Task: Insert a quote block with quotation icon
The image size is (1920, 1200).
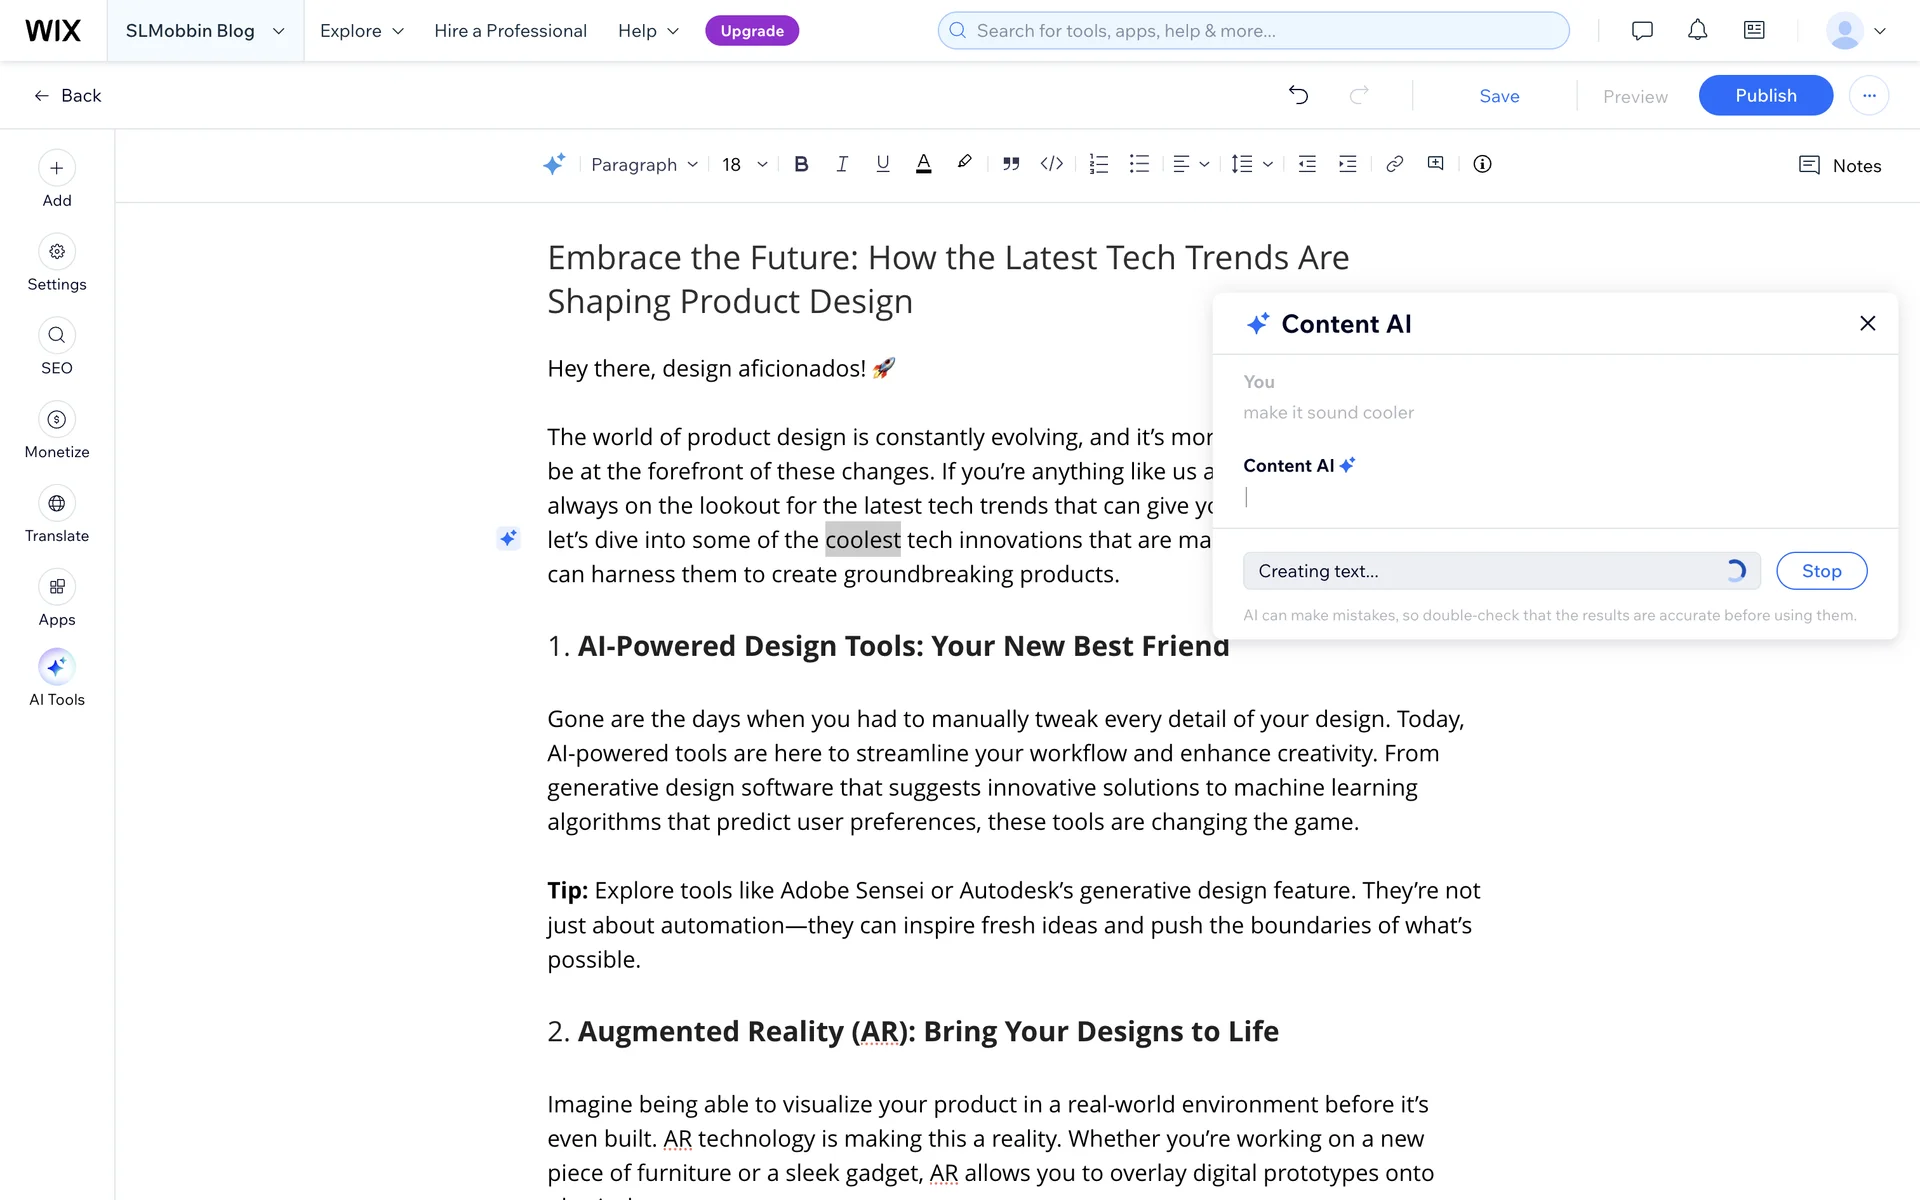Action: [1011, 164]
